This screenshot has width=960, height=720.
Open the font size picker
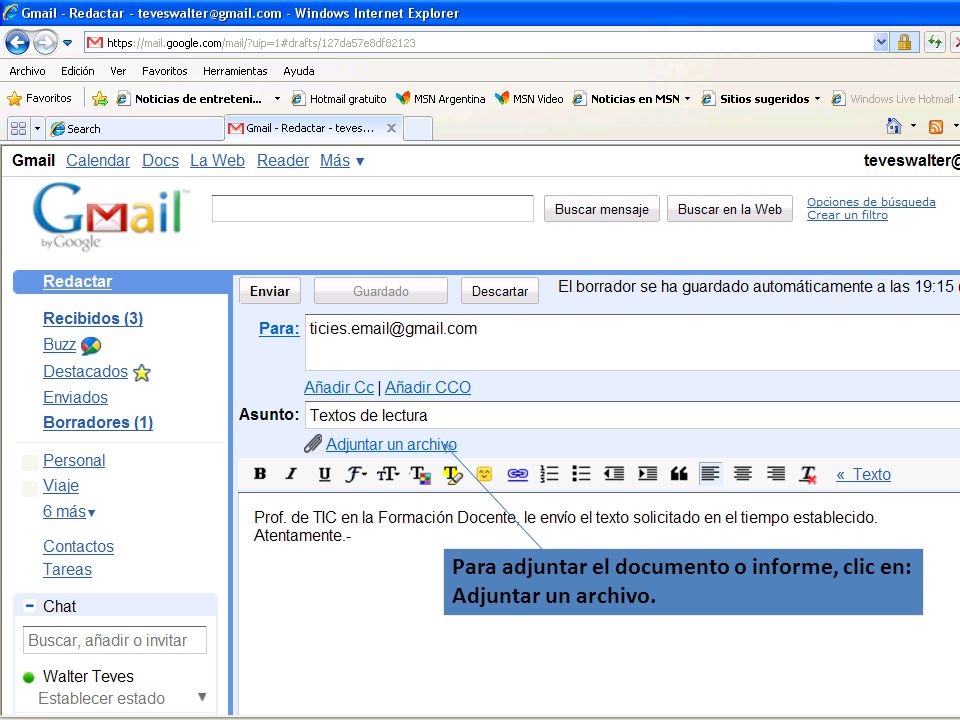pos(388,474)
